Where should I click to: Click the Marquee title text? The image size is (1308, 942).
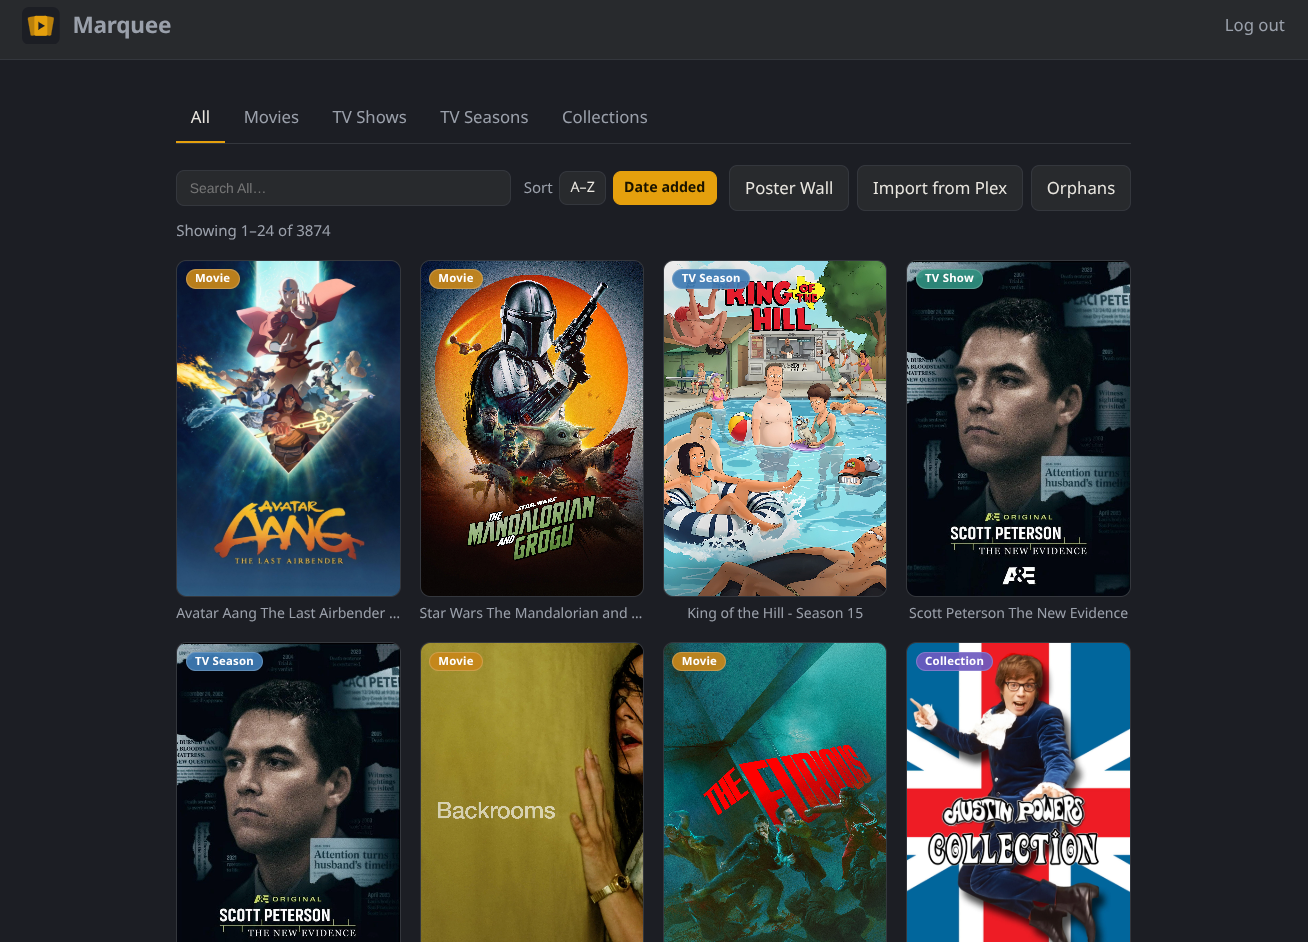(x=122, y=26)
